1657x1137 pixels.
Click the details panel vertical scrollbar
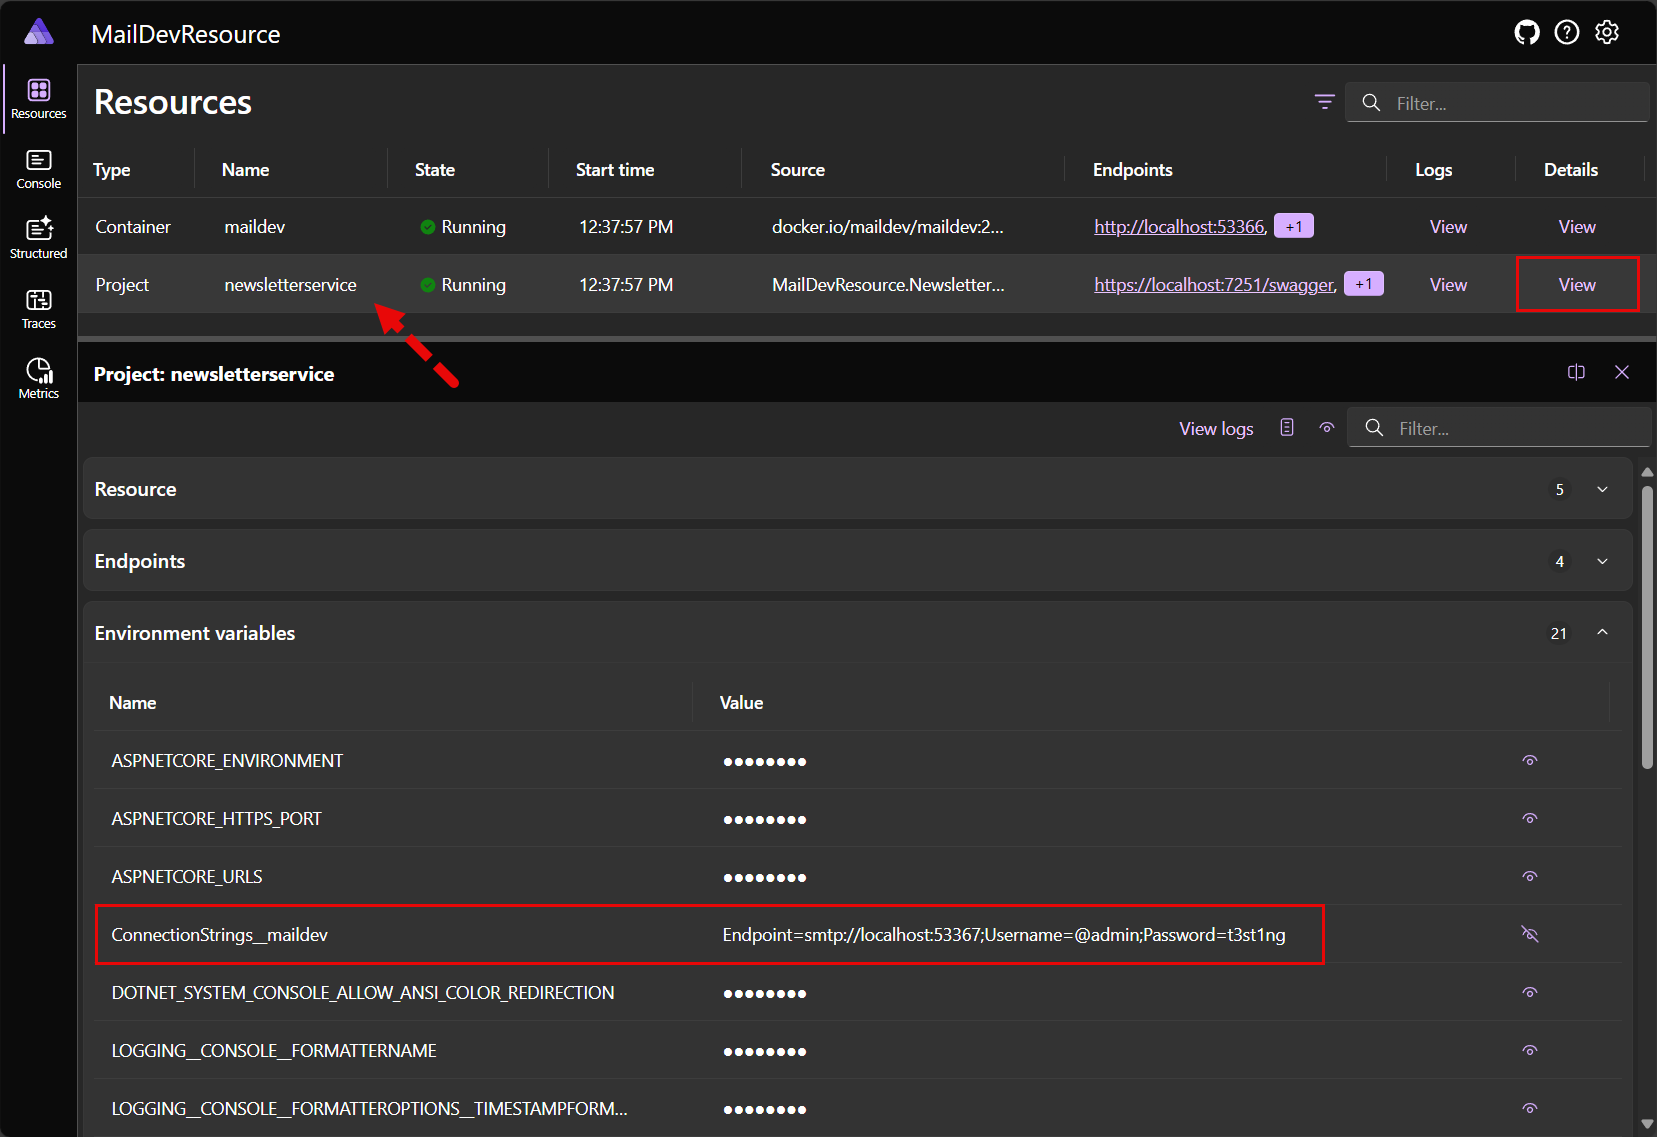click(x=1647, y=627)
